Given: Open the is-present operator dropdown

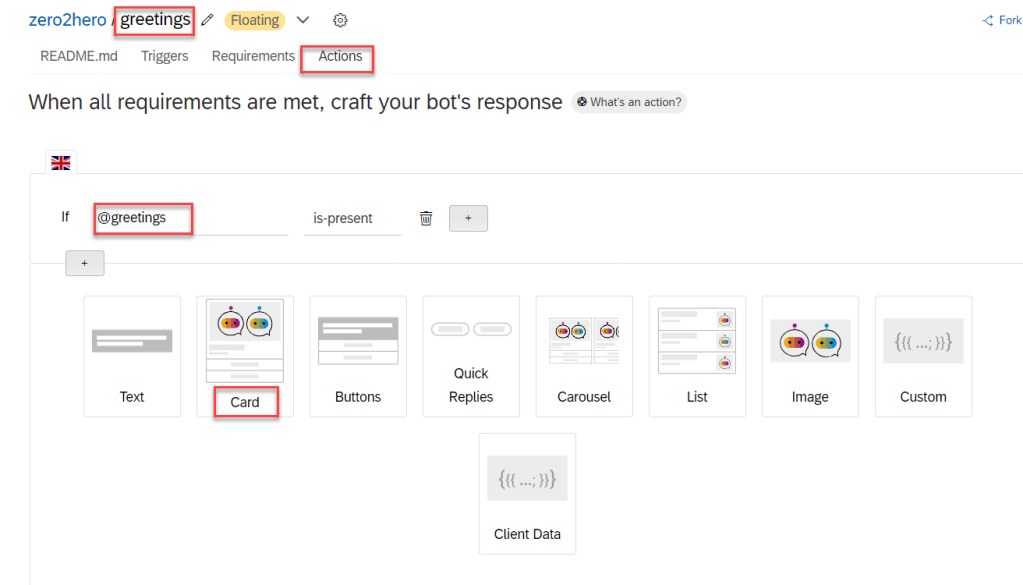Looking at the screenshot, I should click(x=352, y=218).
